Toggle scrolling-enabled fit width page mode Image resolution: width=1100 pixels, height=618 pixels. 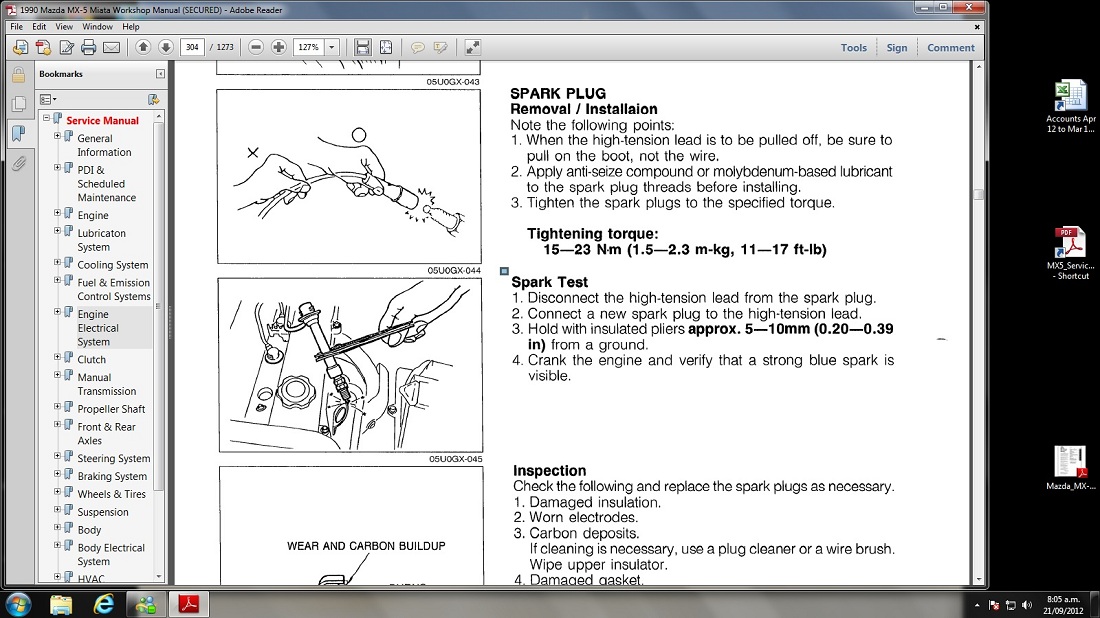click(x=363, y=48)
